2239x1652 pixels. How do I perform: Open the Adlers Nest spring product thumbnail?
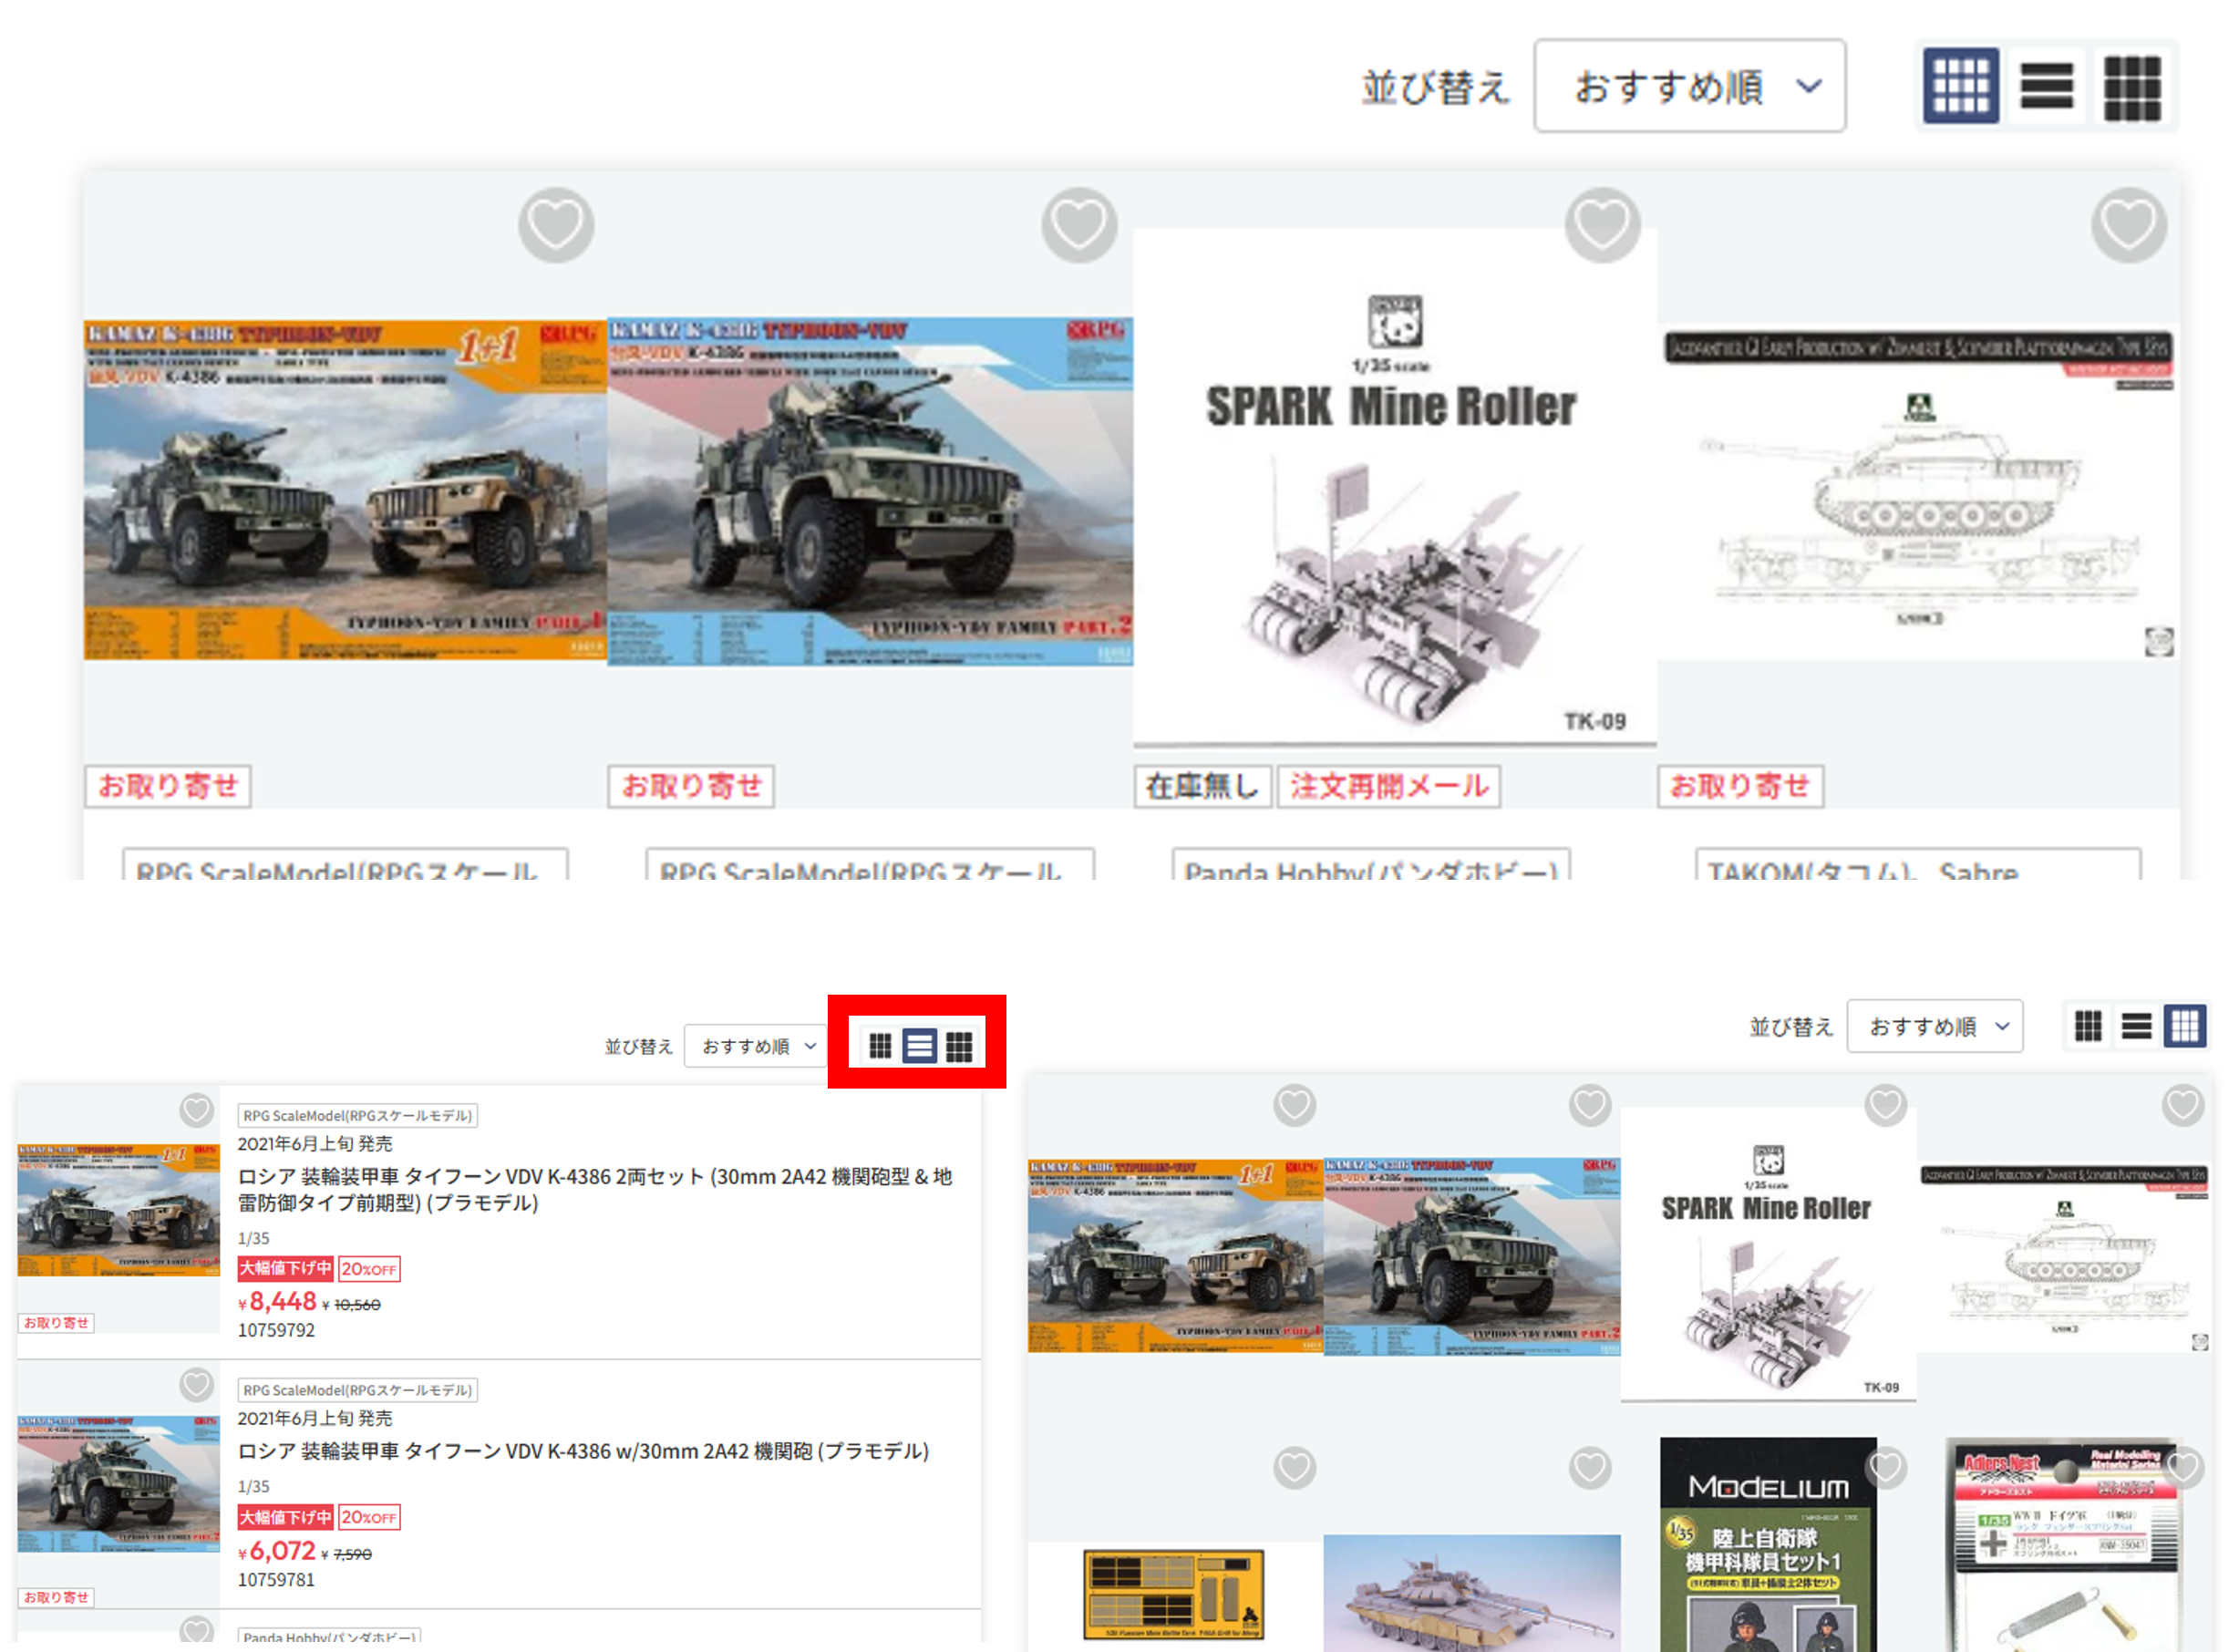2065,1545
